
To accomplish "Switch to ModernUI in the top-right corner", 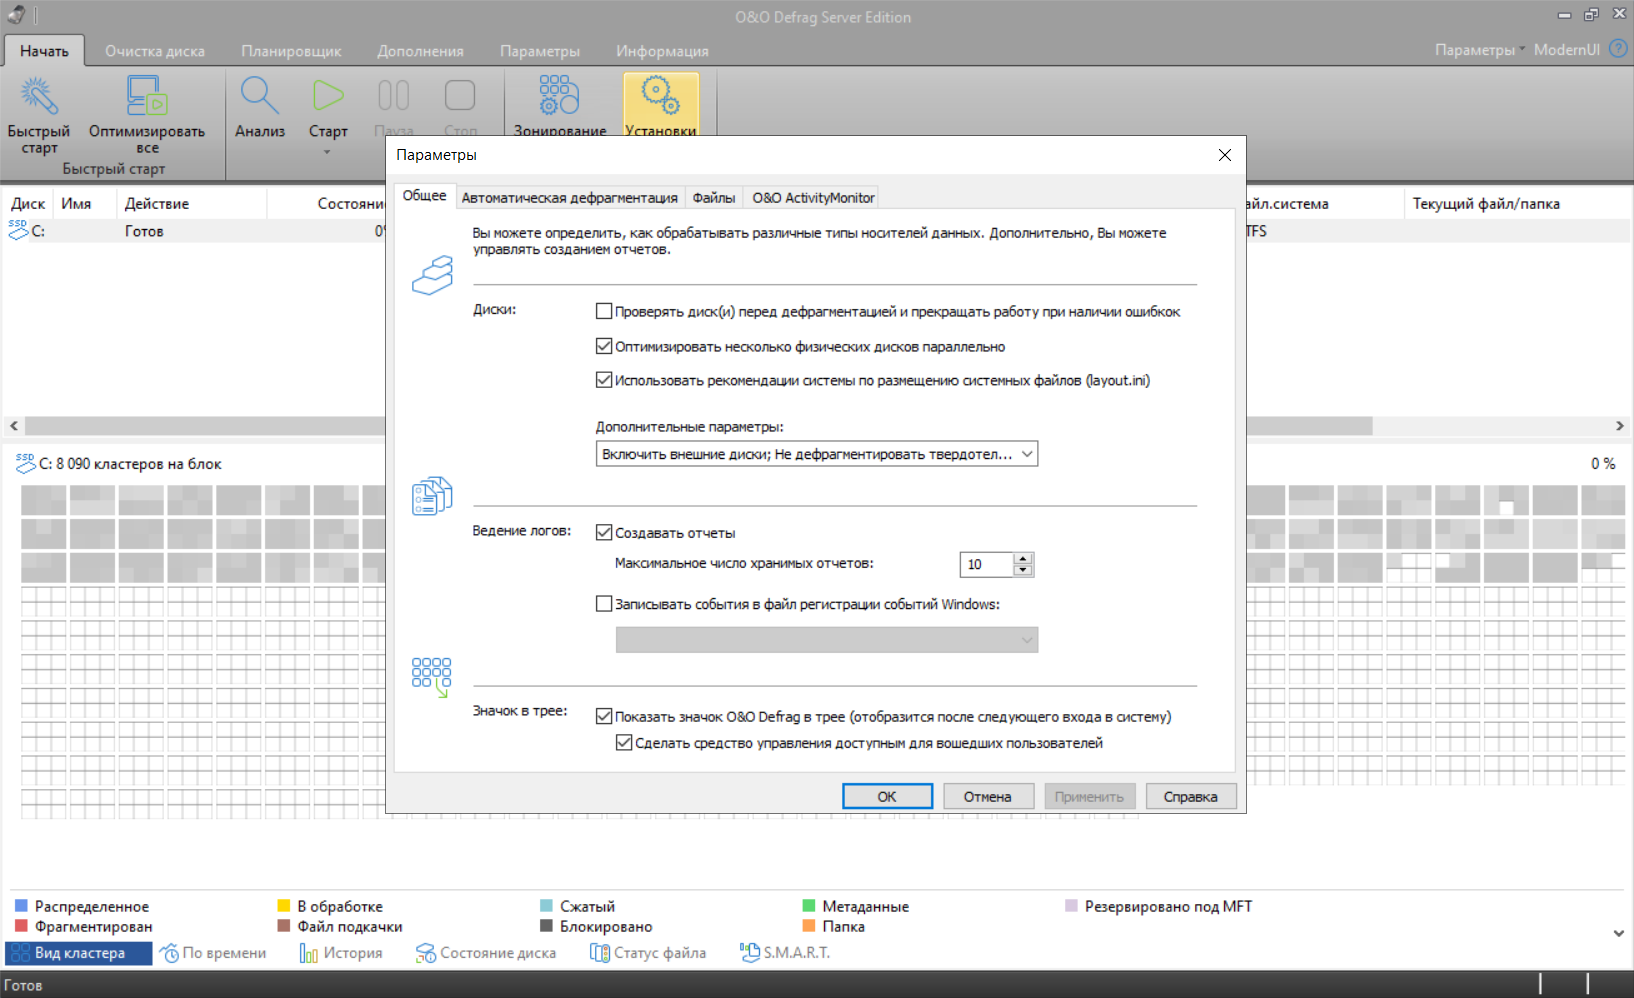I will click(x=1566, y=50).
